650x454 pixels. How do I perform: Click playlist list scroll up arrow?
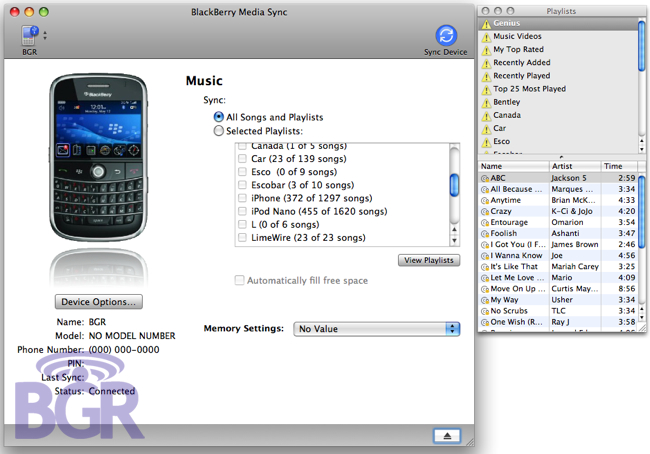(454, 230)
